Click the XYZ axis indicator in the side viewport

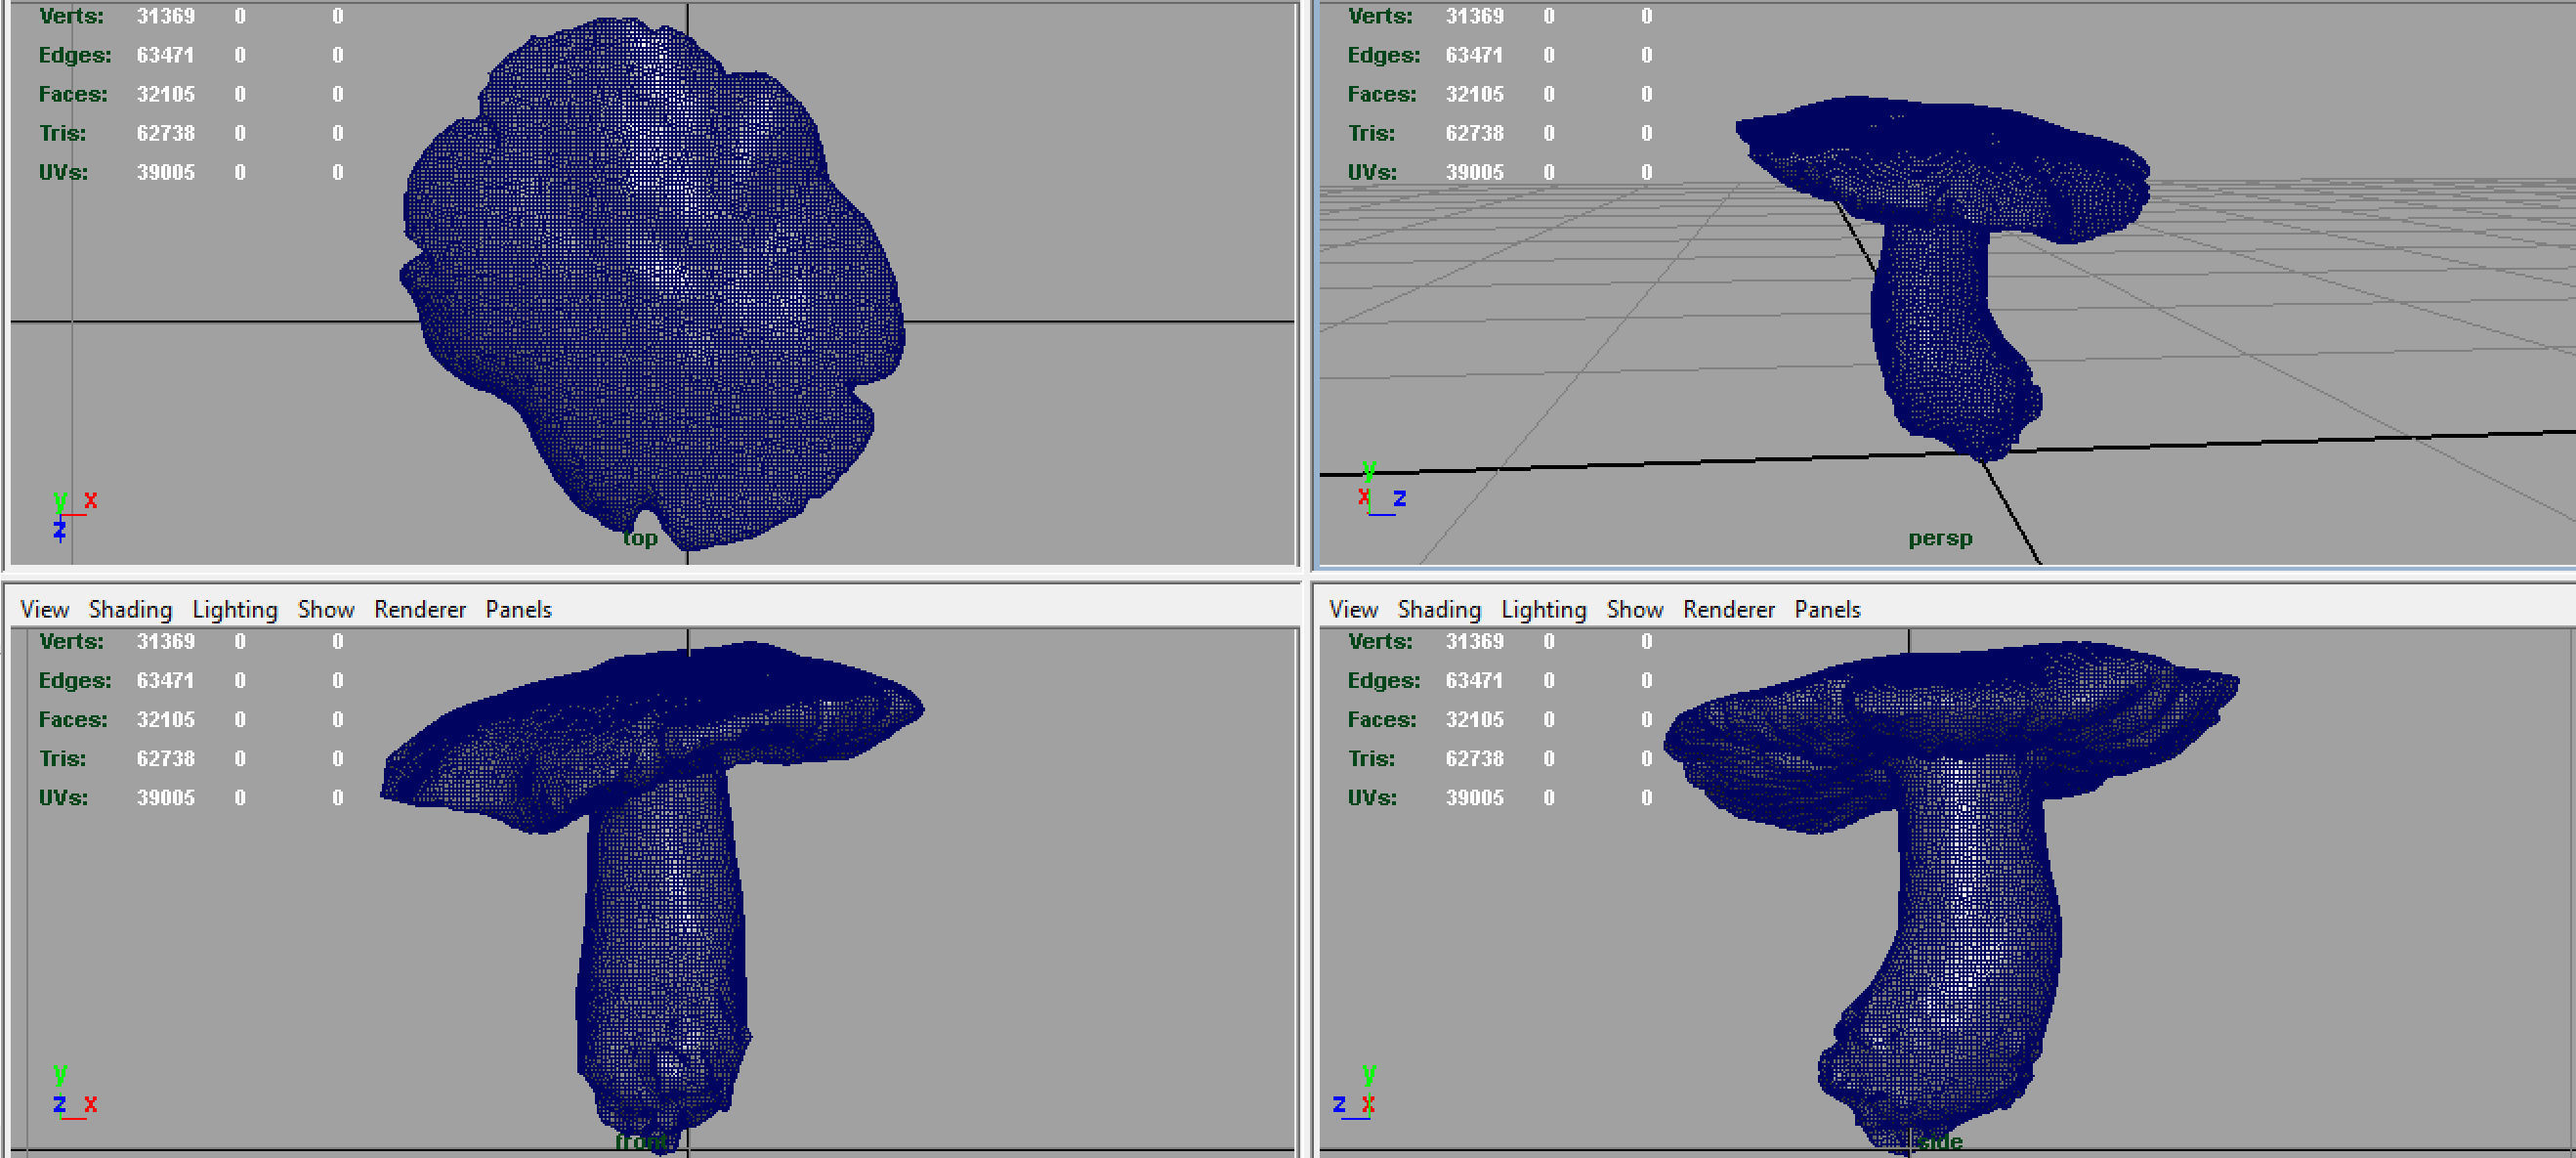pos(1355,1093)
